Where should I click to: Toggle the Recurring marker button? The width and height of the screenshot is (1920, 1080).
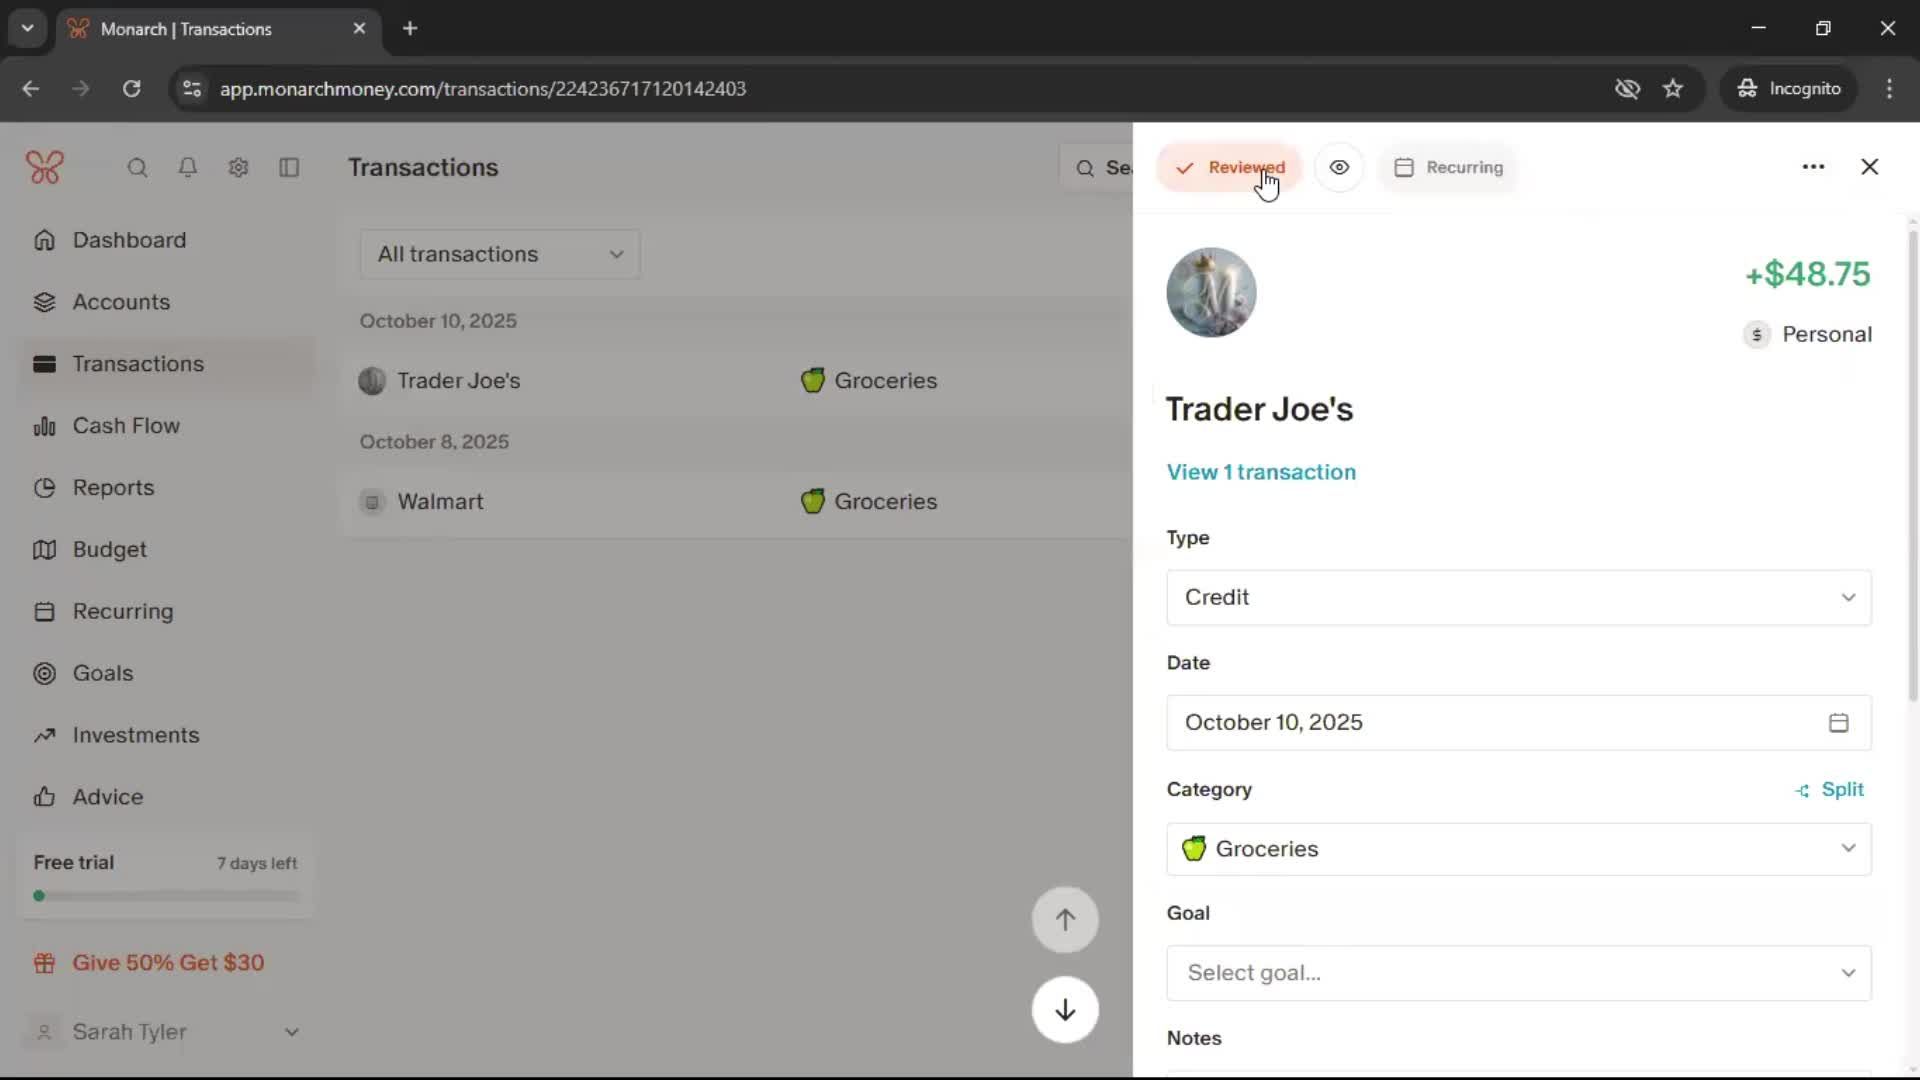click(1449, 168)
